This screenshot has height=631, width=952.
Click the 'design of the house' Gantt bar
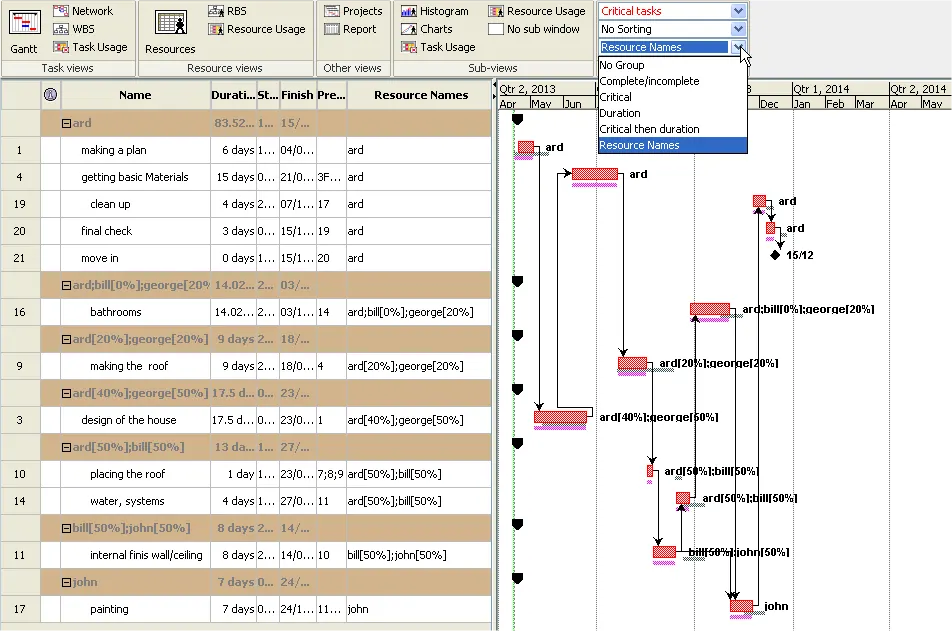[560, 417]
